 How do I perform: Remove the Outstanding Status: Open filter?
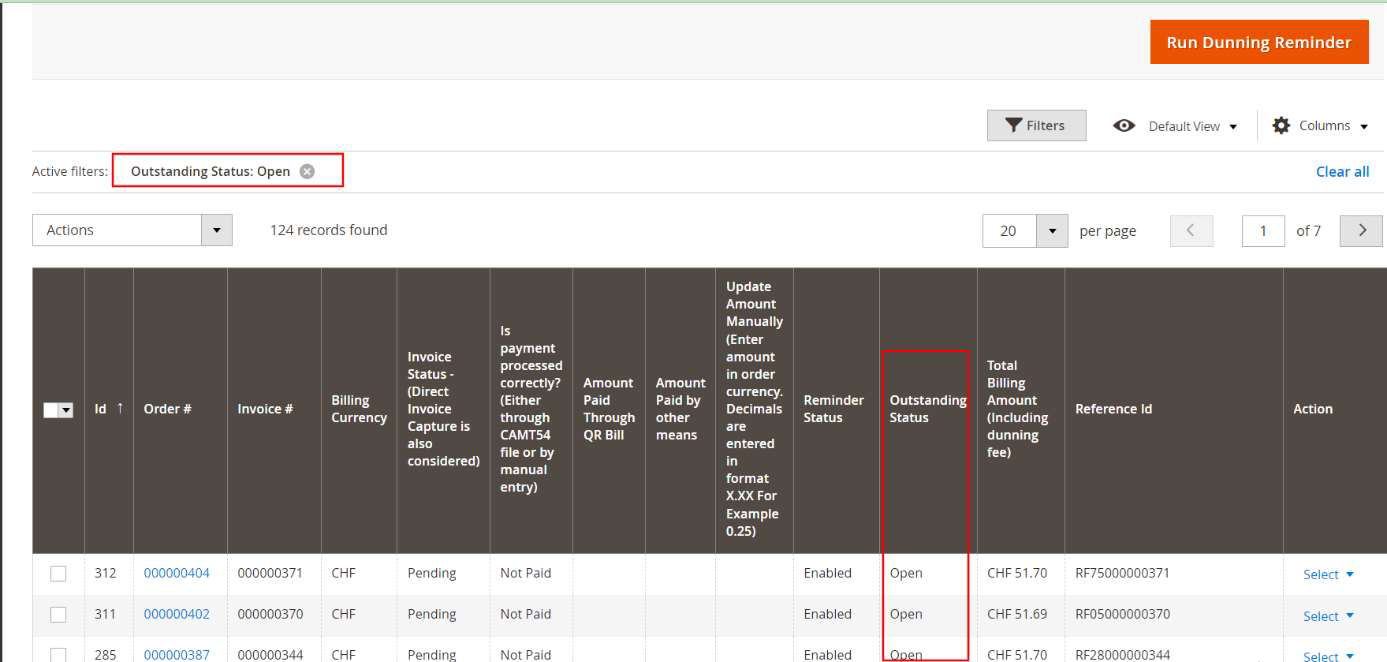click(307, 171)
